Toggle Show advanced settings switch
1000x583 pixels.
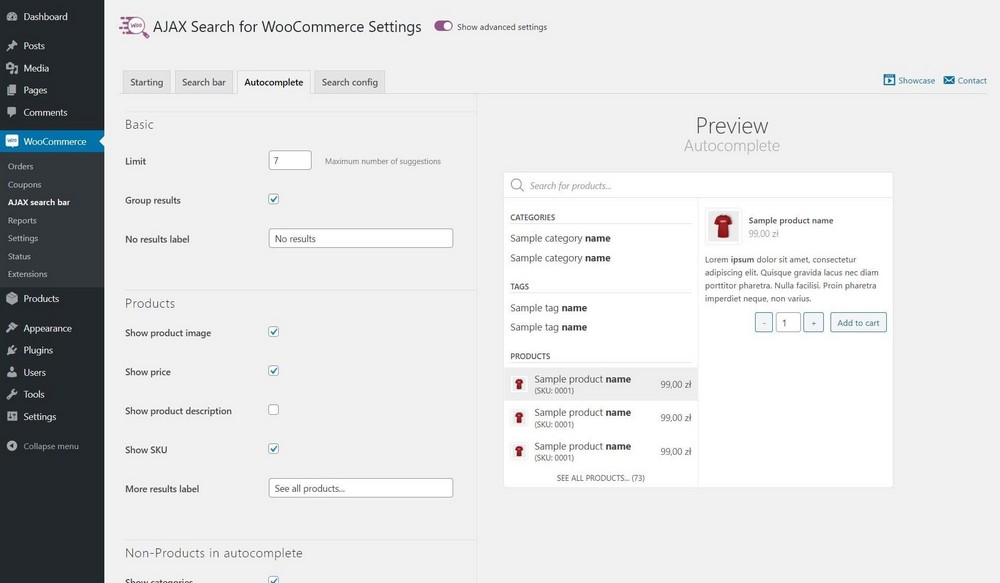click(443, 26)
